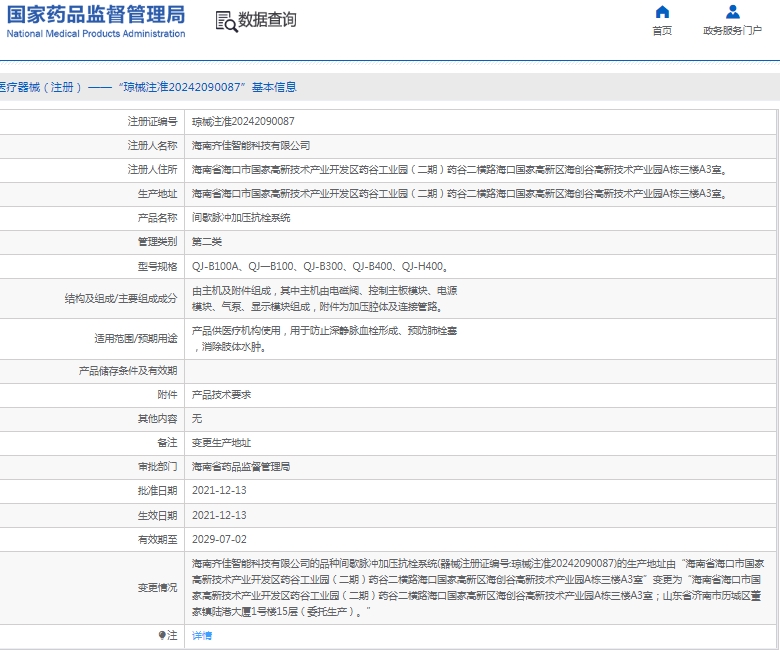
Task: Click 生效日期 label
Action: click(x=157, y=516)
